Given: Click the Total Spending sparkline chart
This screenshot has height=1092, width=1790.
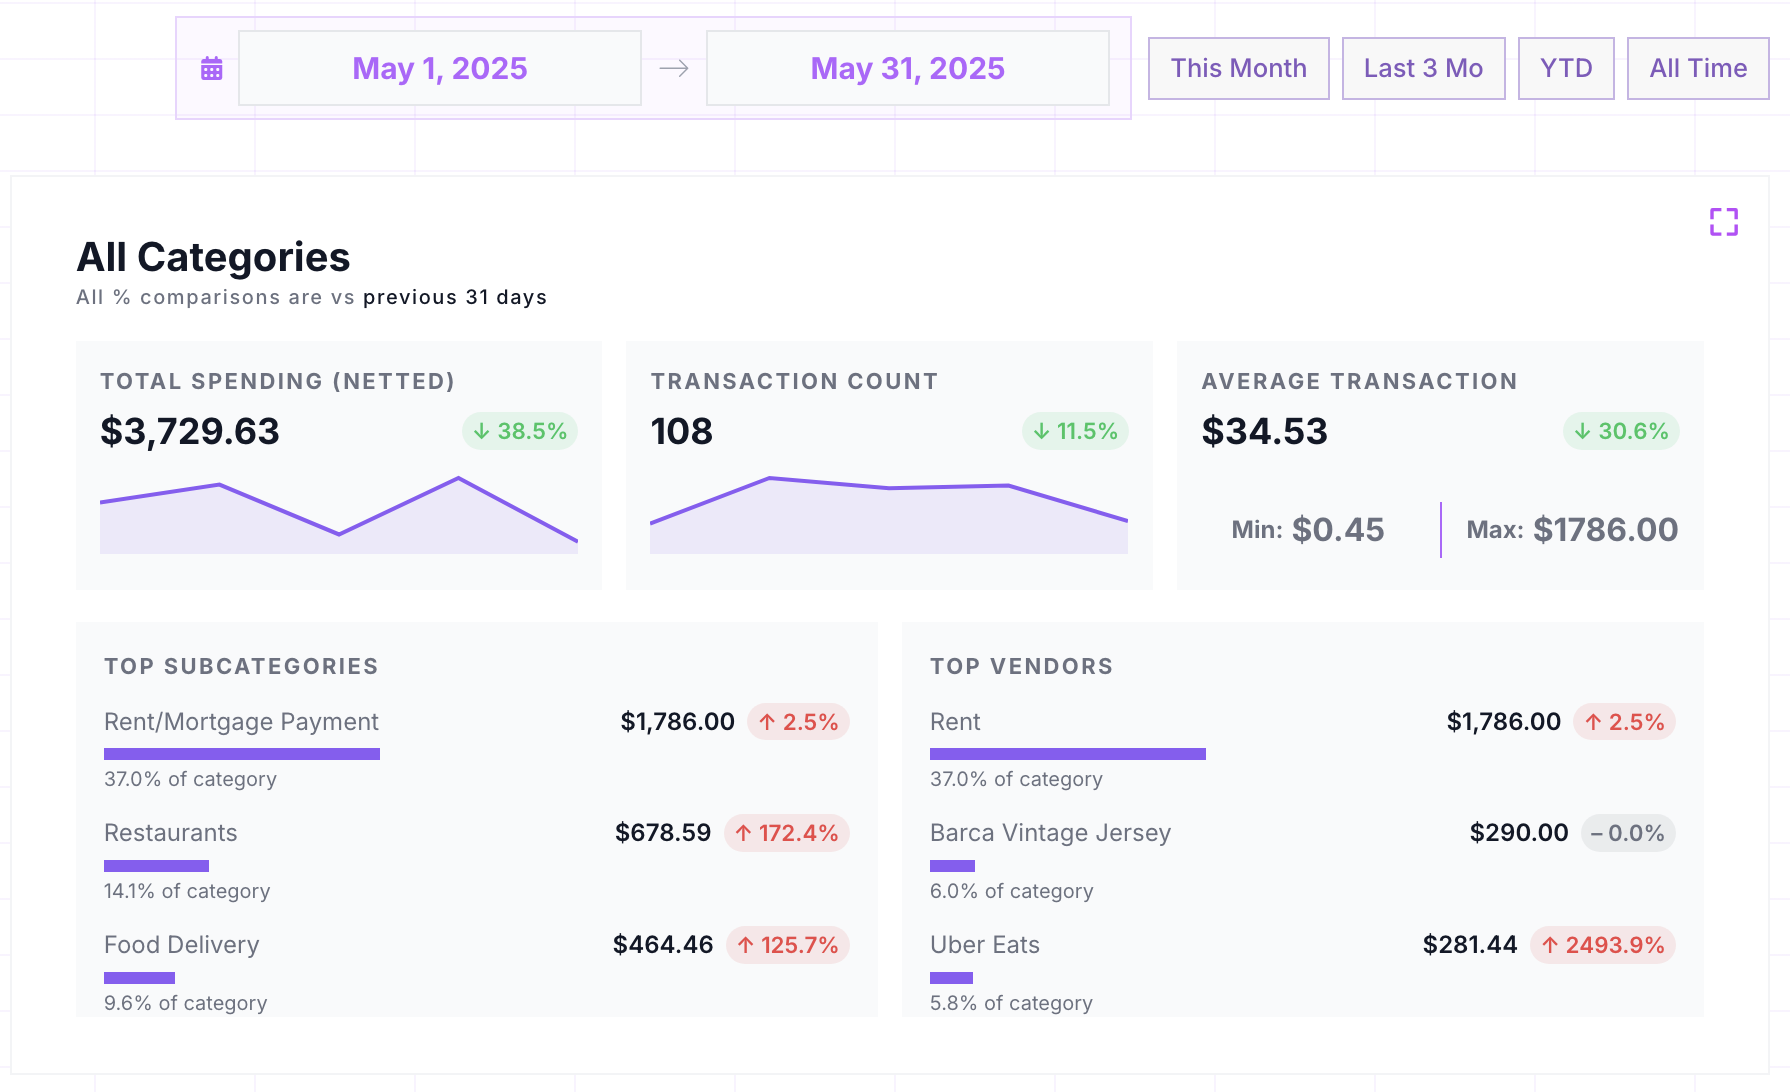Looking at the screenshot, I should 339,512.
